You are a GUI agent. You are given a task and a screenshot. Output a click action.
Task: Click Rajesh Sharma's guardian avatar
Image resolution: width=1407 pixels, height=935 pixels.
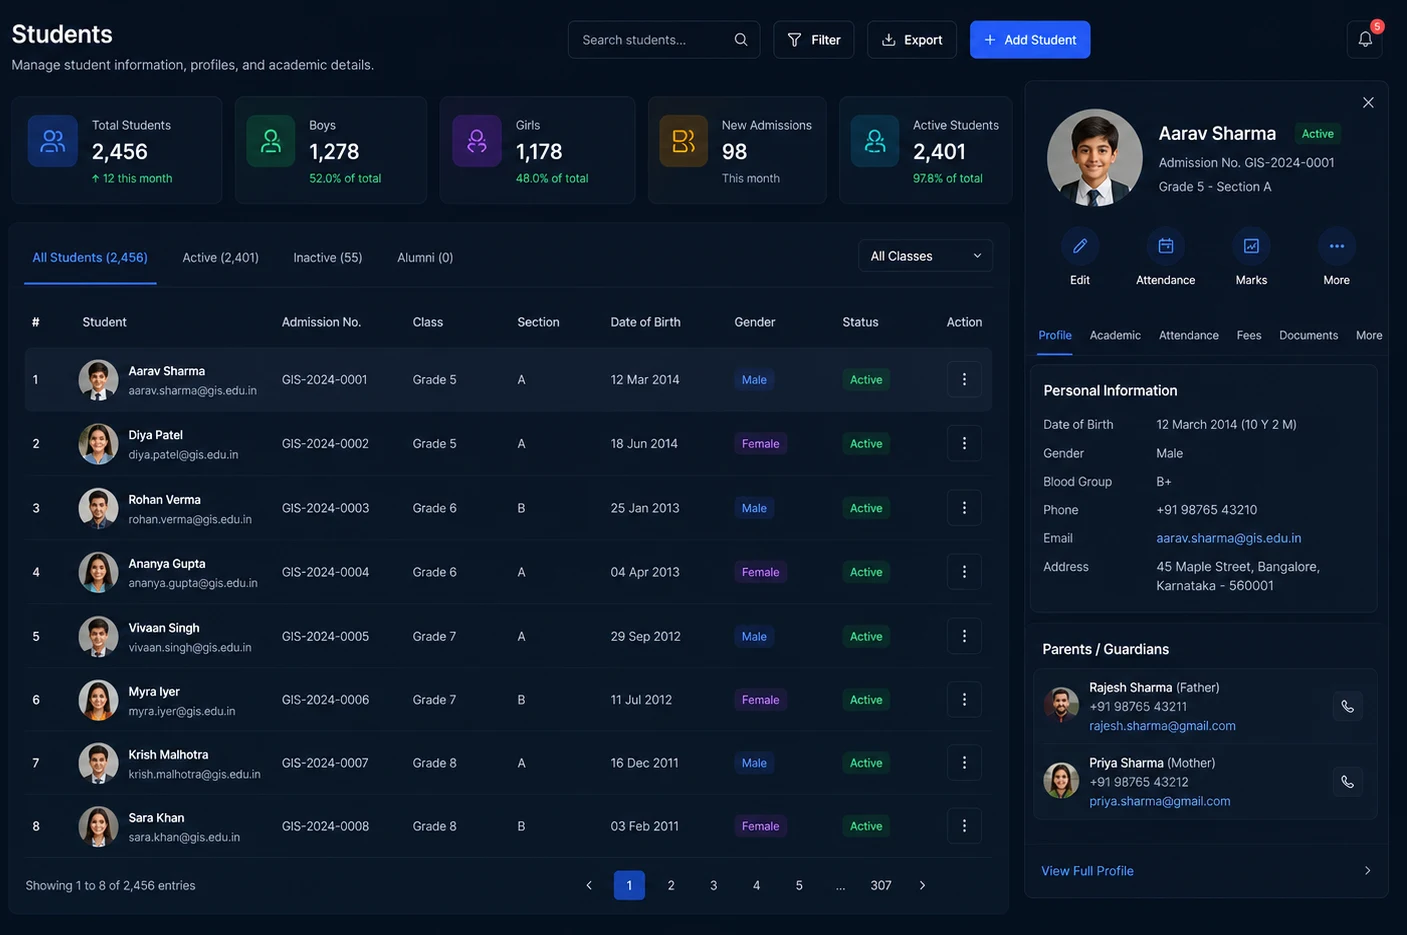[1061, 705]
